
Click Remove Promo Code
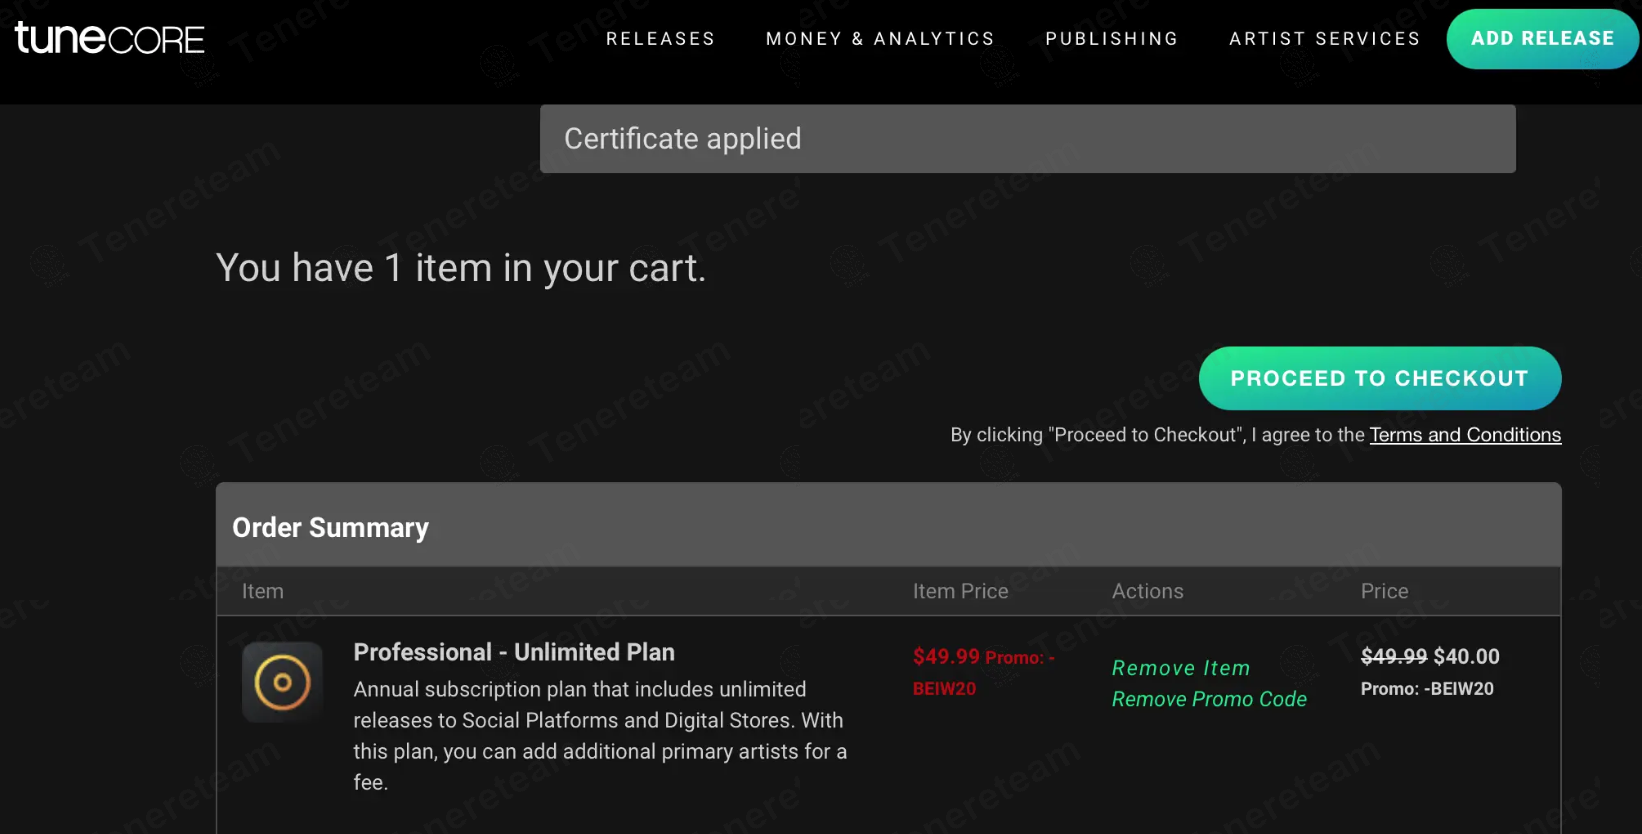[x=1209, y=699]
